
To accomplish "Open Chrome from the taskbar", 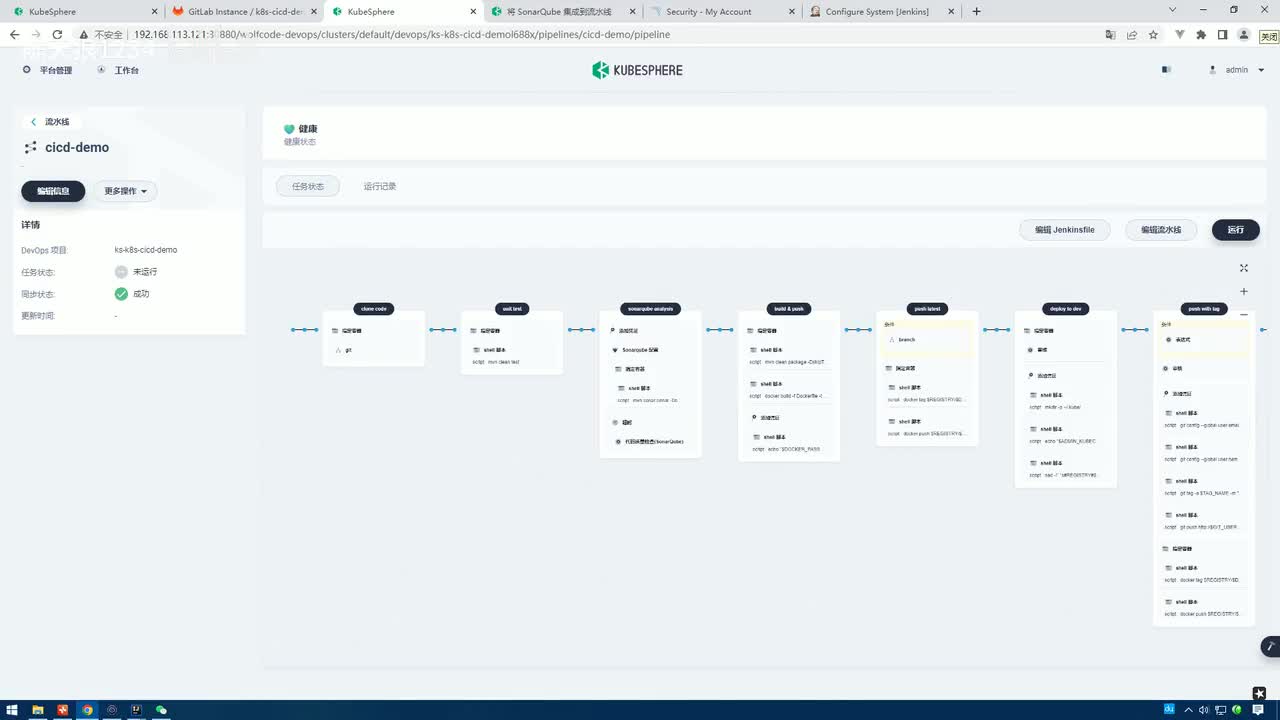I will click(87, 710).
